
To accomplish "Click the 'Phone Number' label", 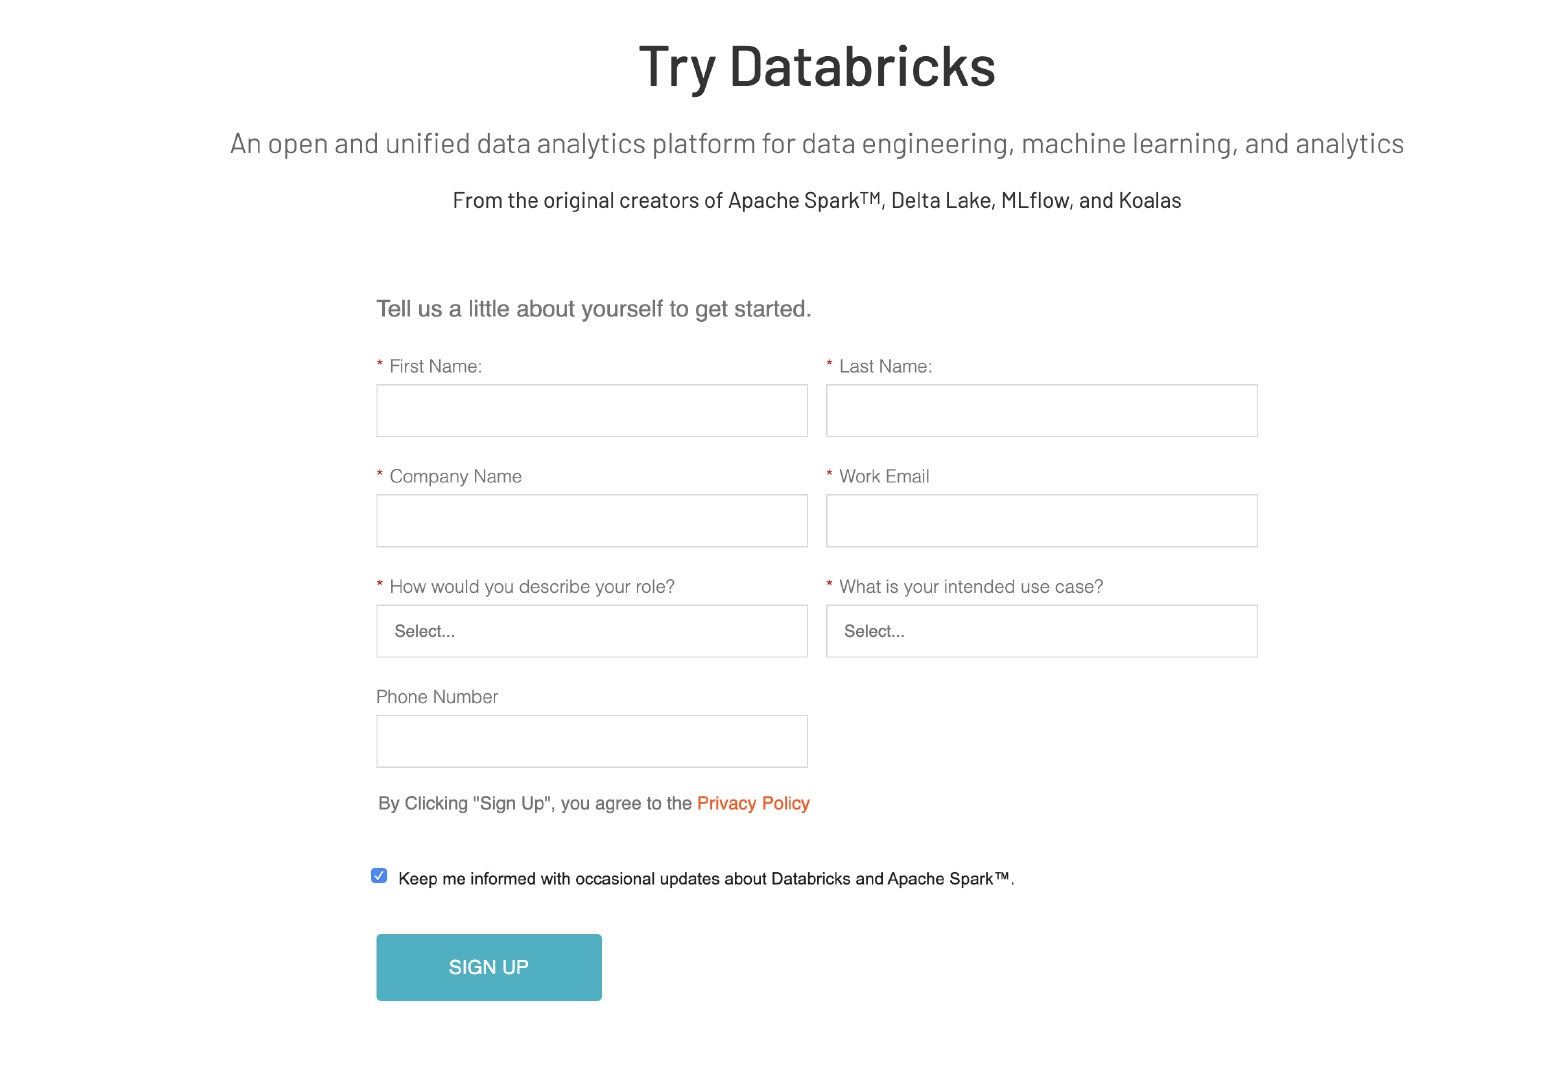I will point(437,697).
